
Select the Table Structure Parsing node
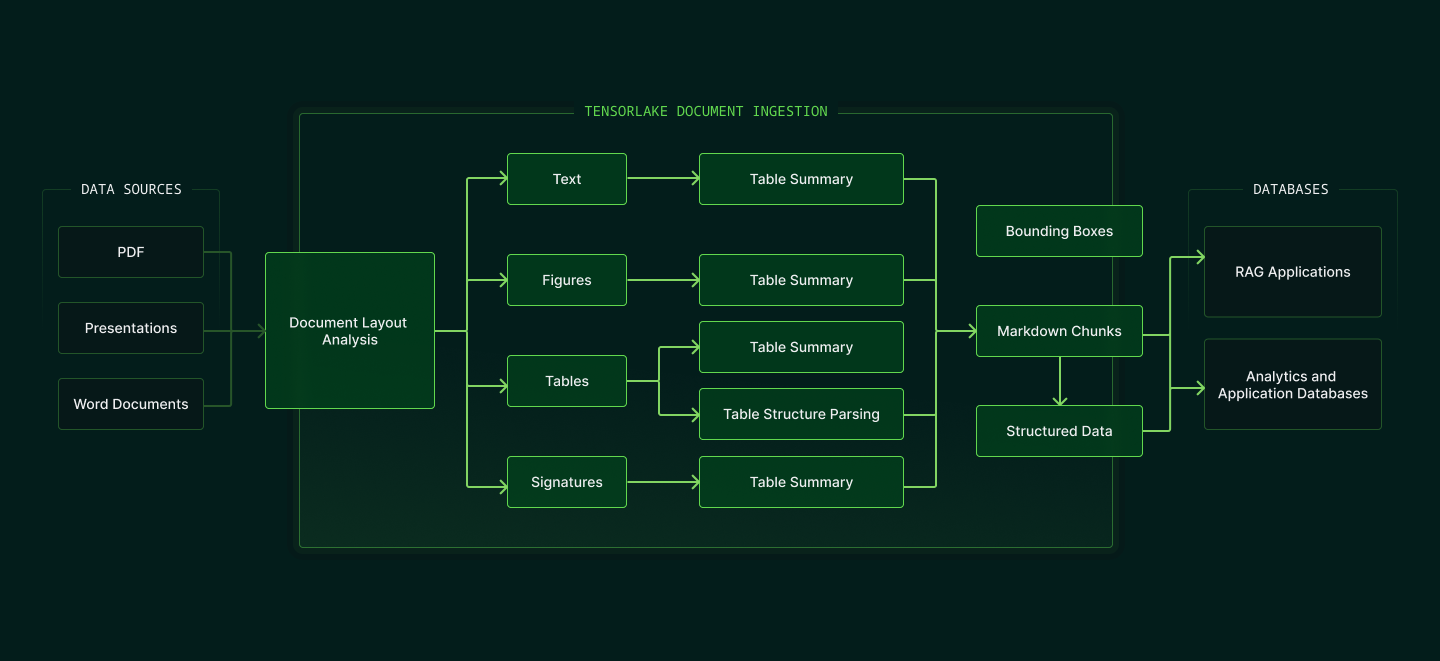801,414
